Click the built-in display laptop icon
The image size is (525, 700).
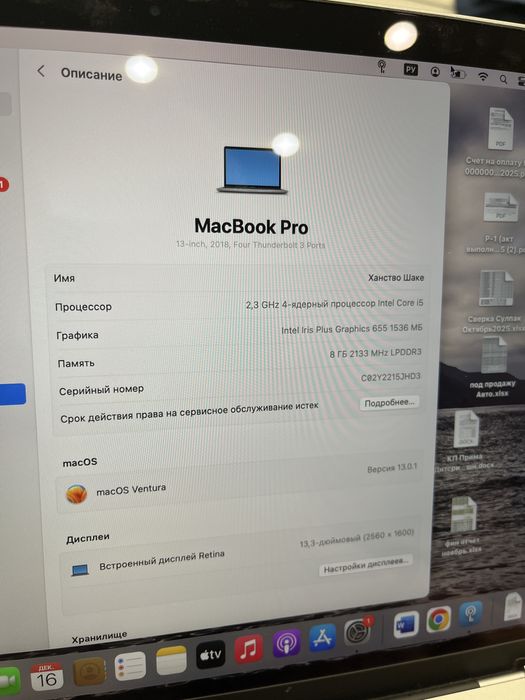pos(80,570)
